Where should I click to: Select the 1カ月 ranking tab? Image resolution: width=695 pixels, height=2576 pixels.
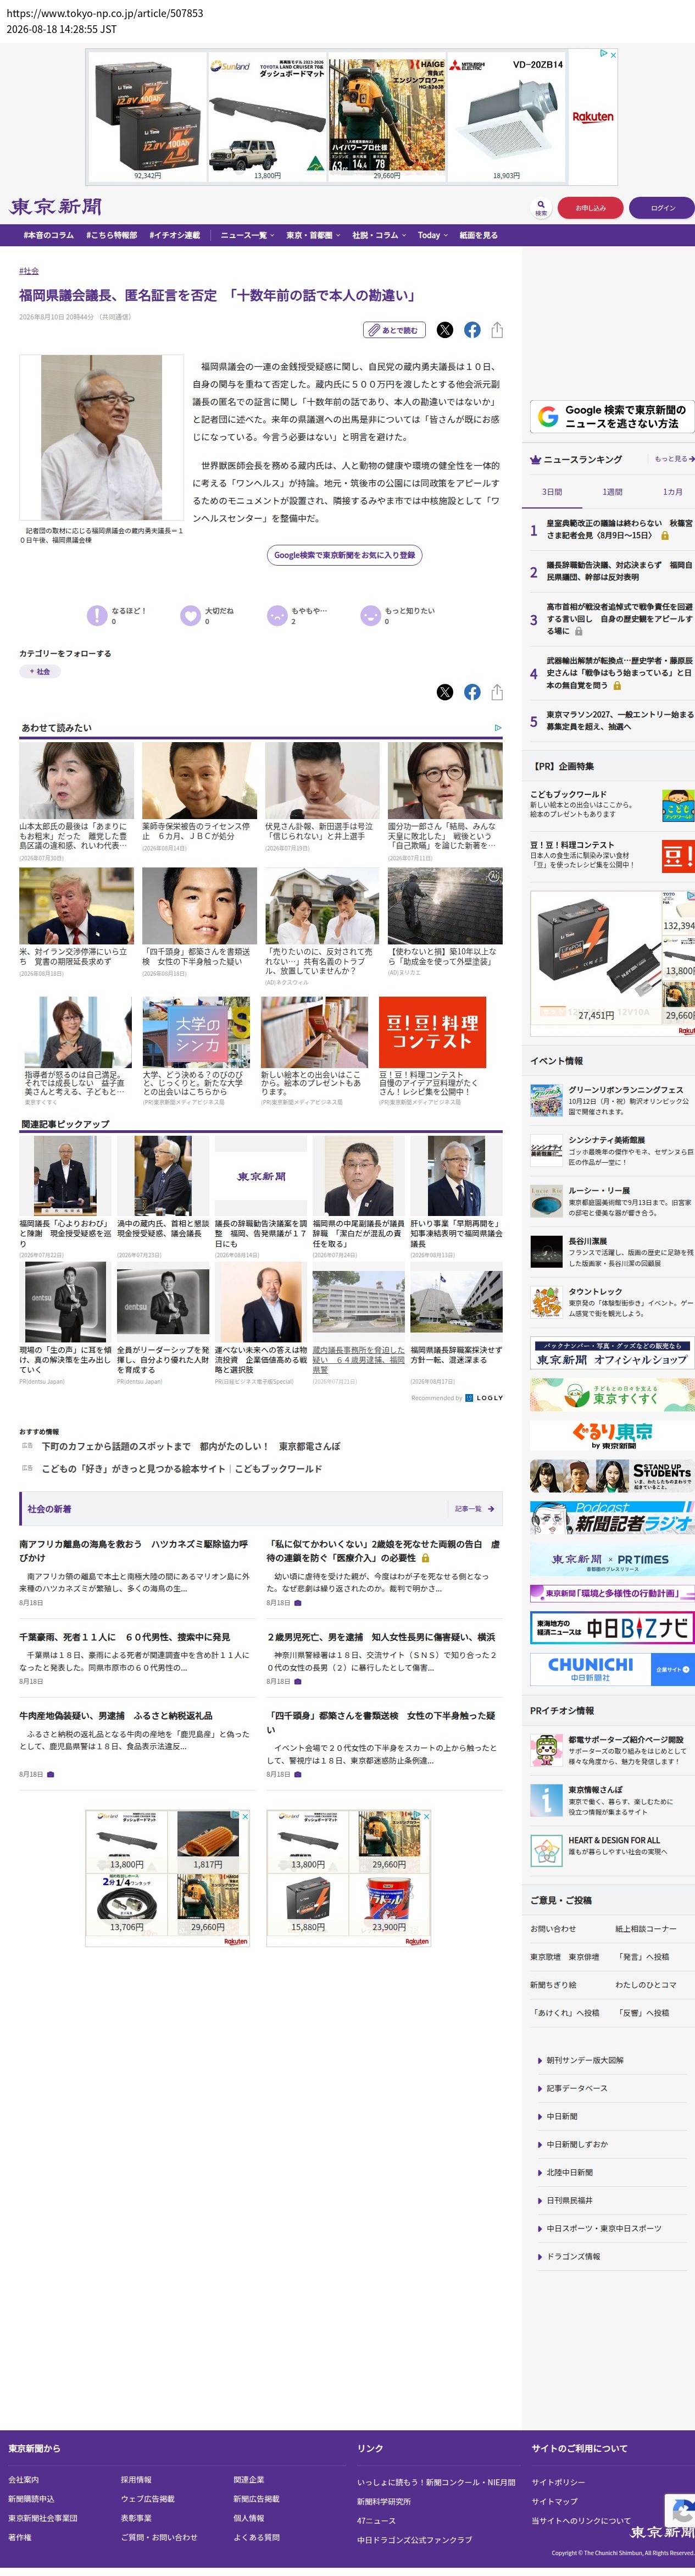pyautogui.click(x=672, y=492)
